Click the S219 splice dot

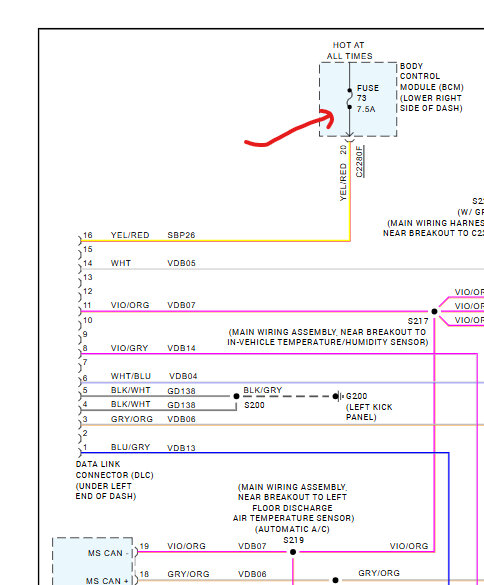293,552
